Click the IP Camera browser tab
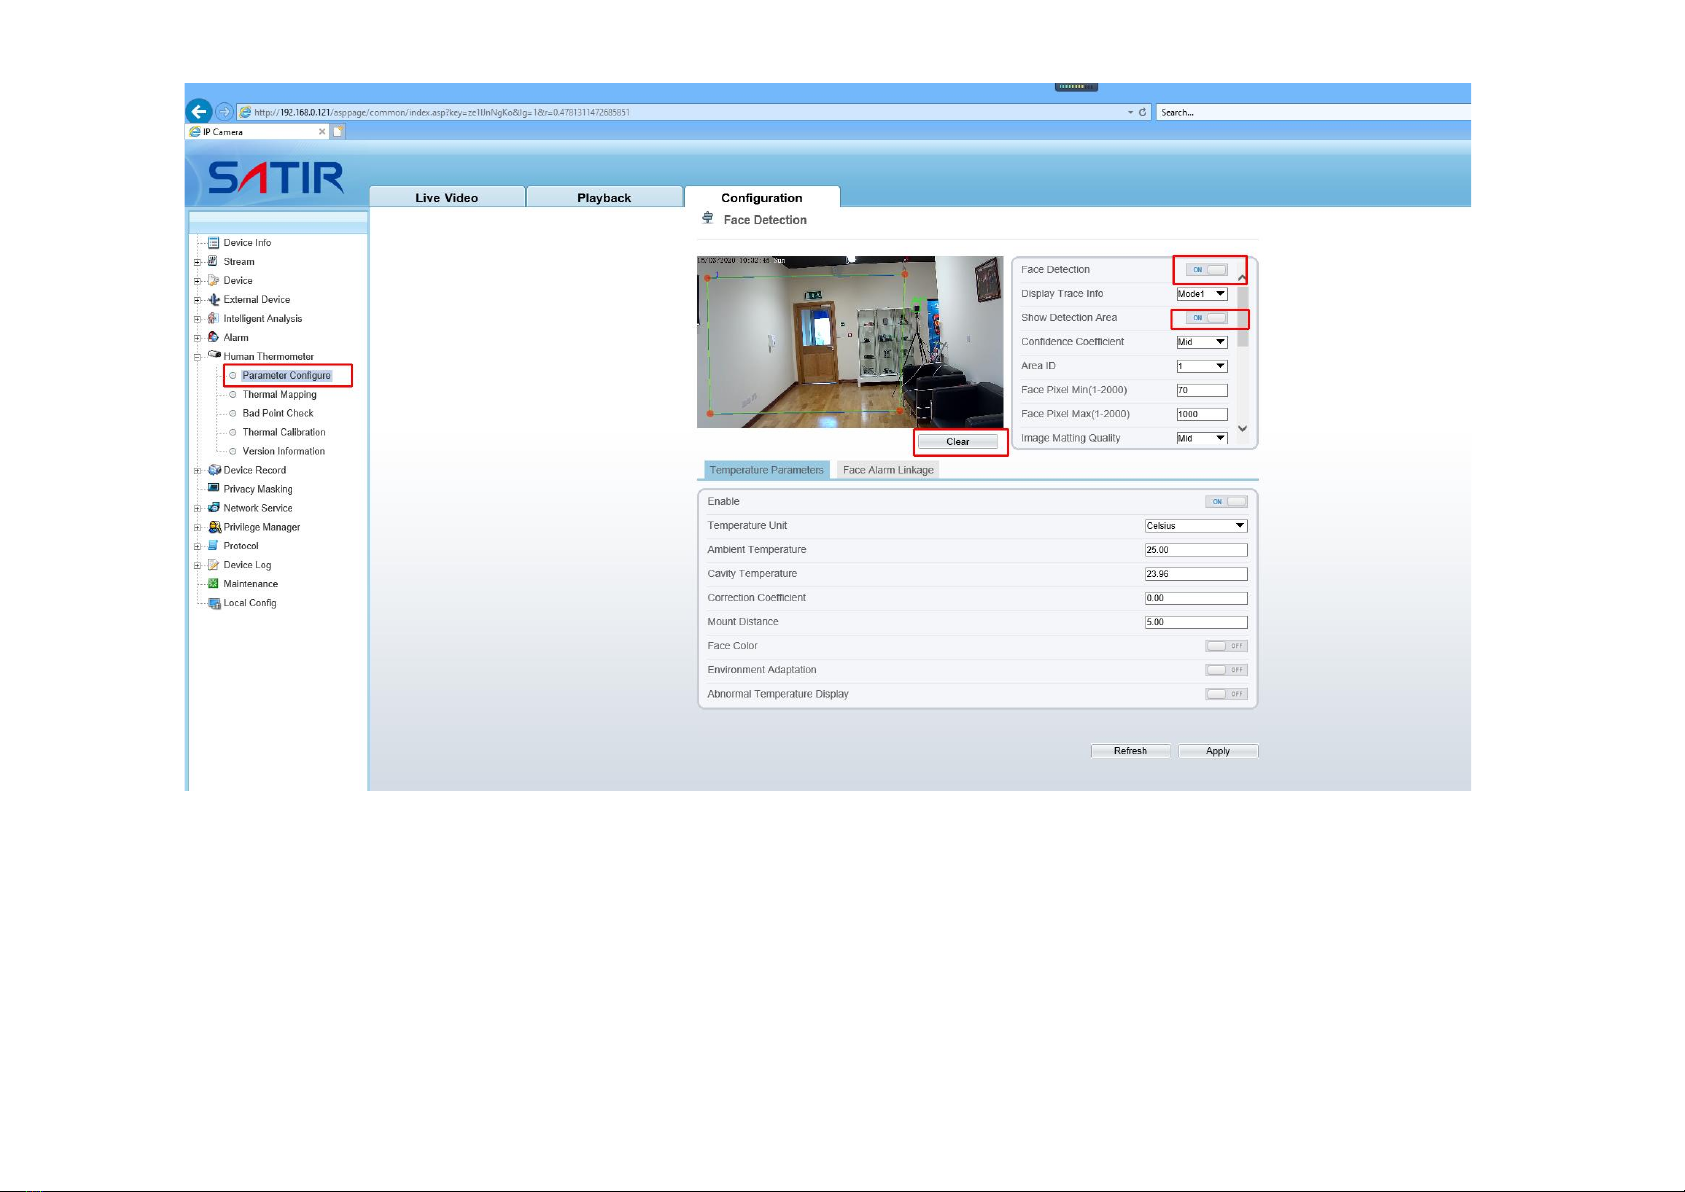The width and height of the screenshot is (1685, 1192). pos(258,131)
